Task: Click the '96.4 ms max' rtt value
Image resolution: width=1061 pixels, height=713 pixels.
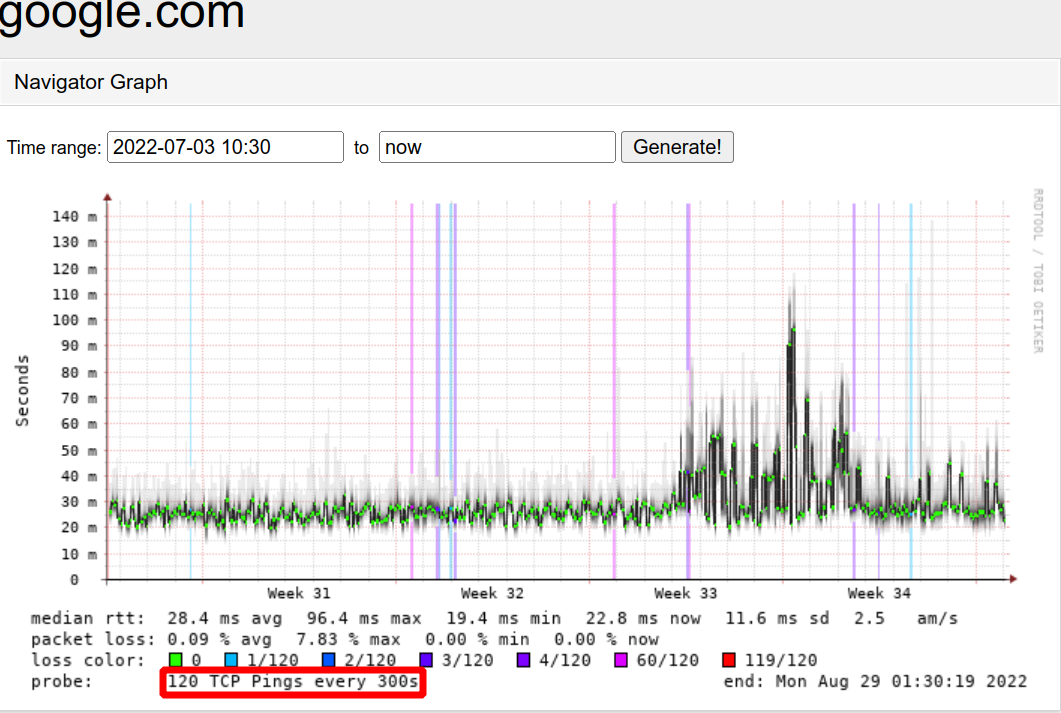Action: [364, 618]
